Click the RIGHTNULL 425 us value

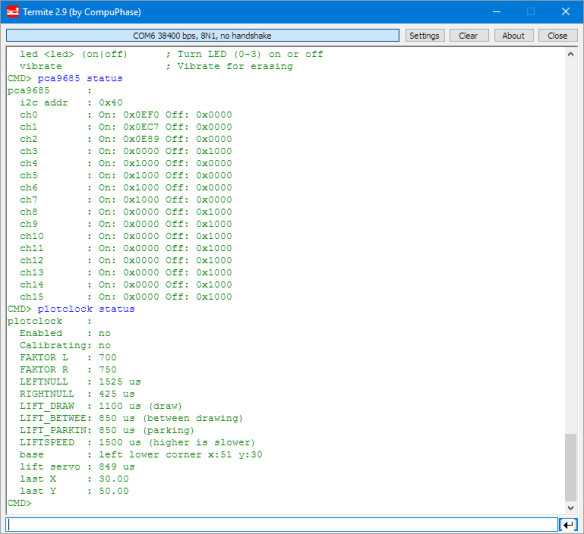coord(117,394)
